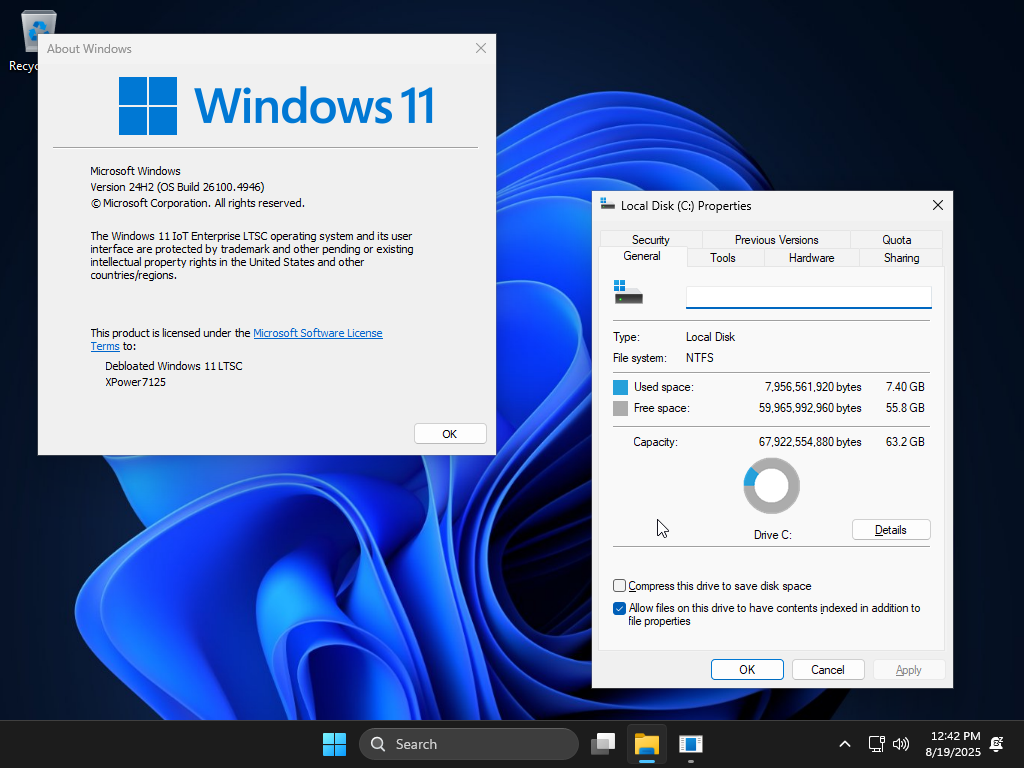Click the "Debloated Windows 11 LTSC" licensee text

pos(174,366)
